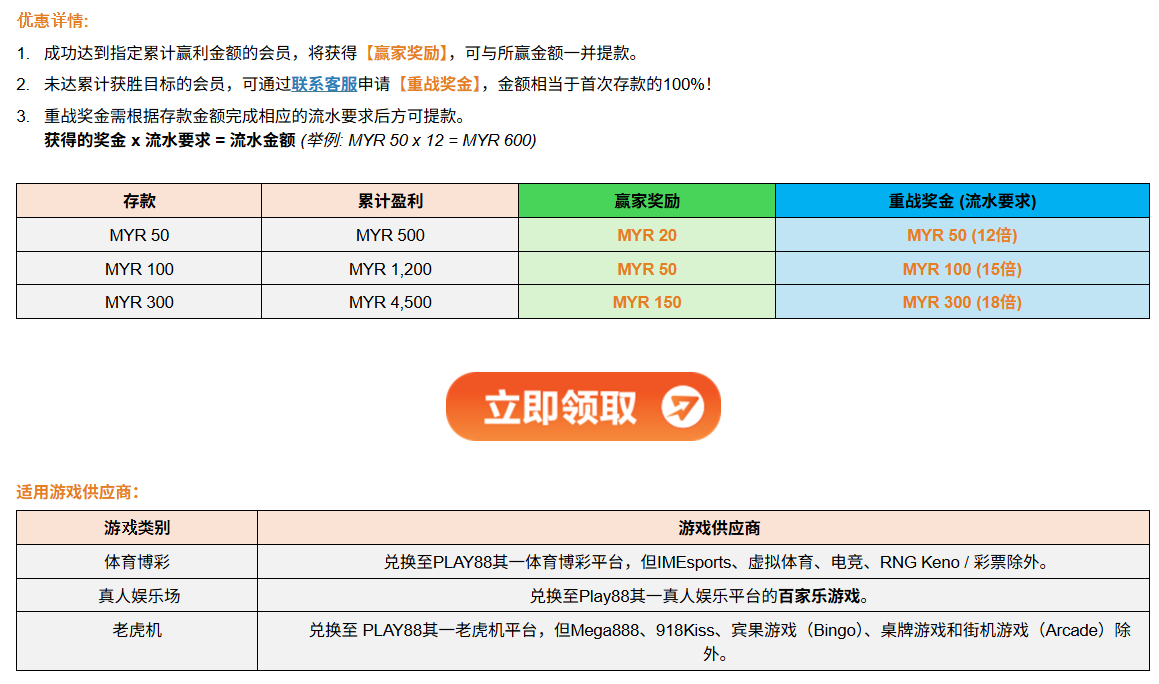
Task: Select the 游戏类别 column header
Action: point(137,528)
